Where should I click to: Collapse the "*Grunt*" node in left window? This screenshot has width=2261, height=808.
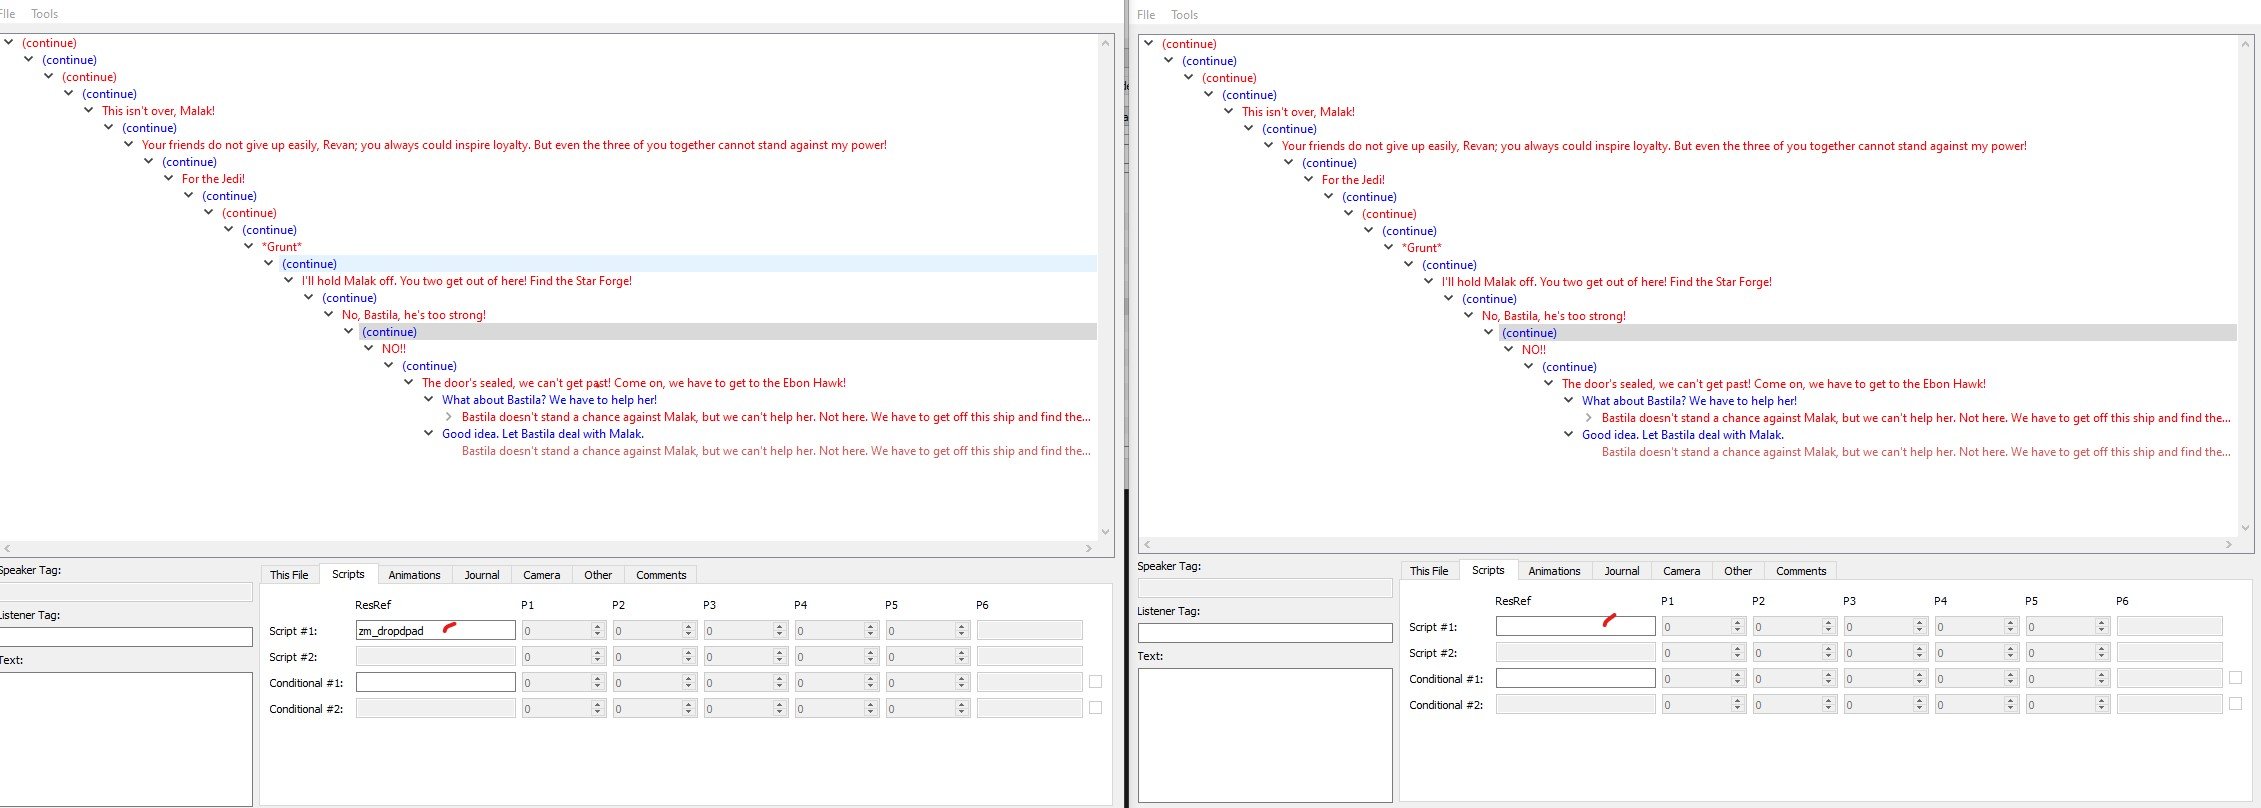pos(249,247)
